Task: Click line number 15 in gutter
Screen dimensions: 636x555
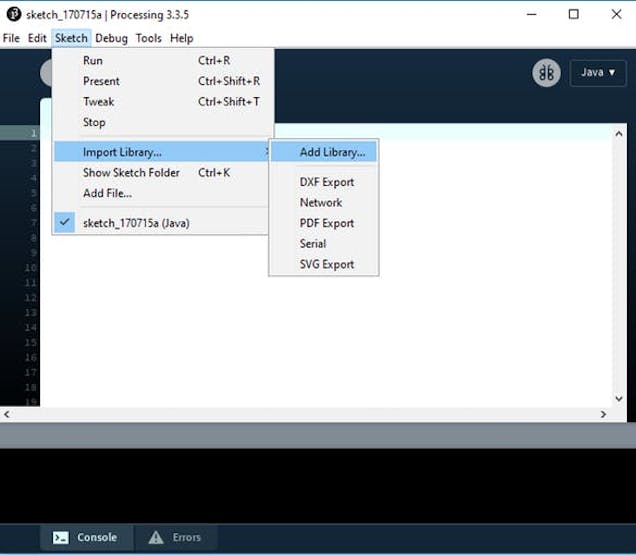Action: coord(30,342)
